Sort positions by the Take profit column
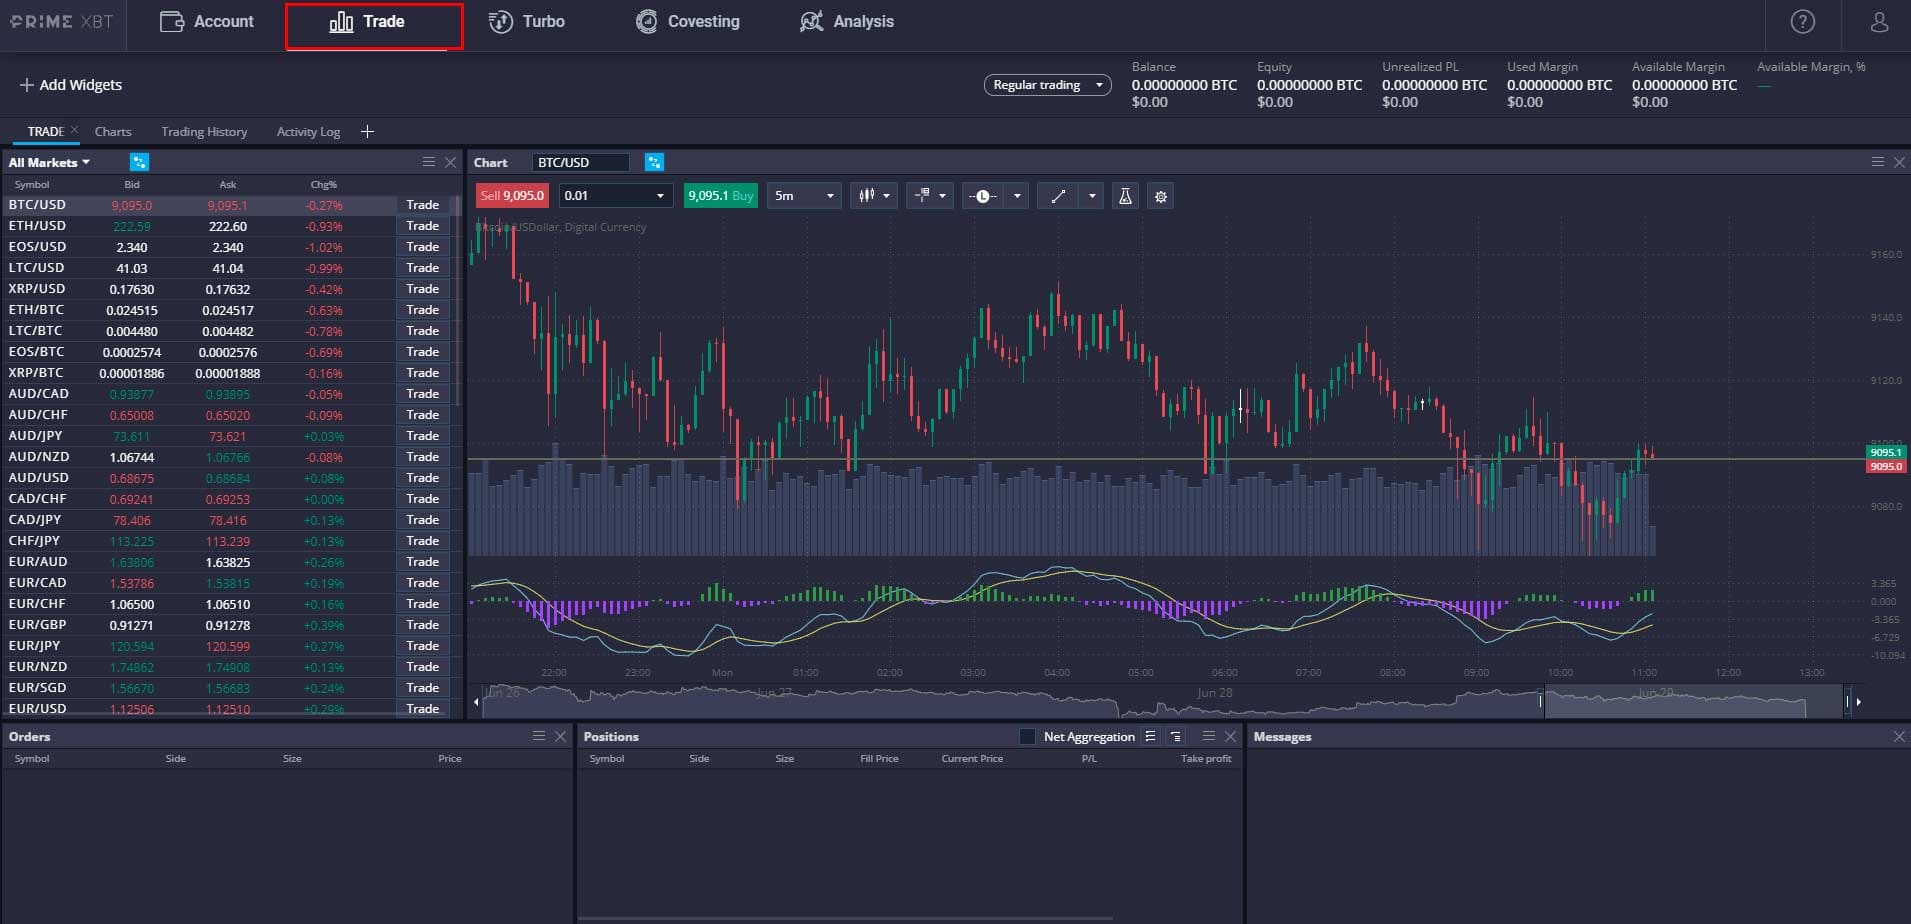Screen dimensions: 1911x924 point(1206,759)
